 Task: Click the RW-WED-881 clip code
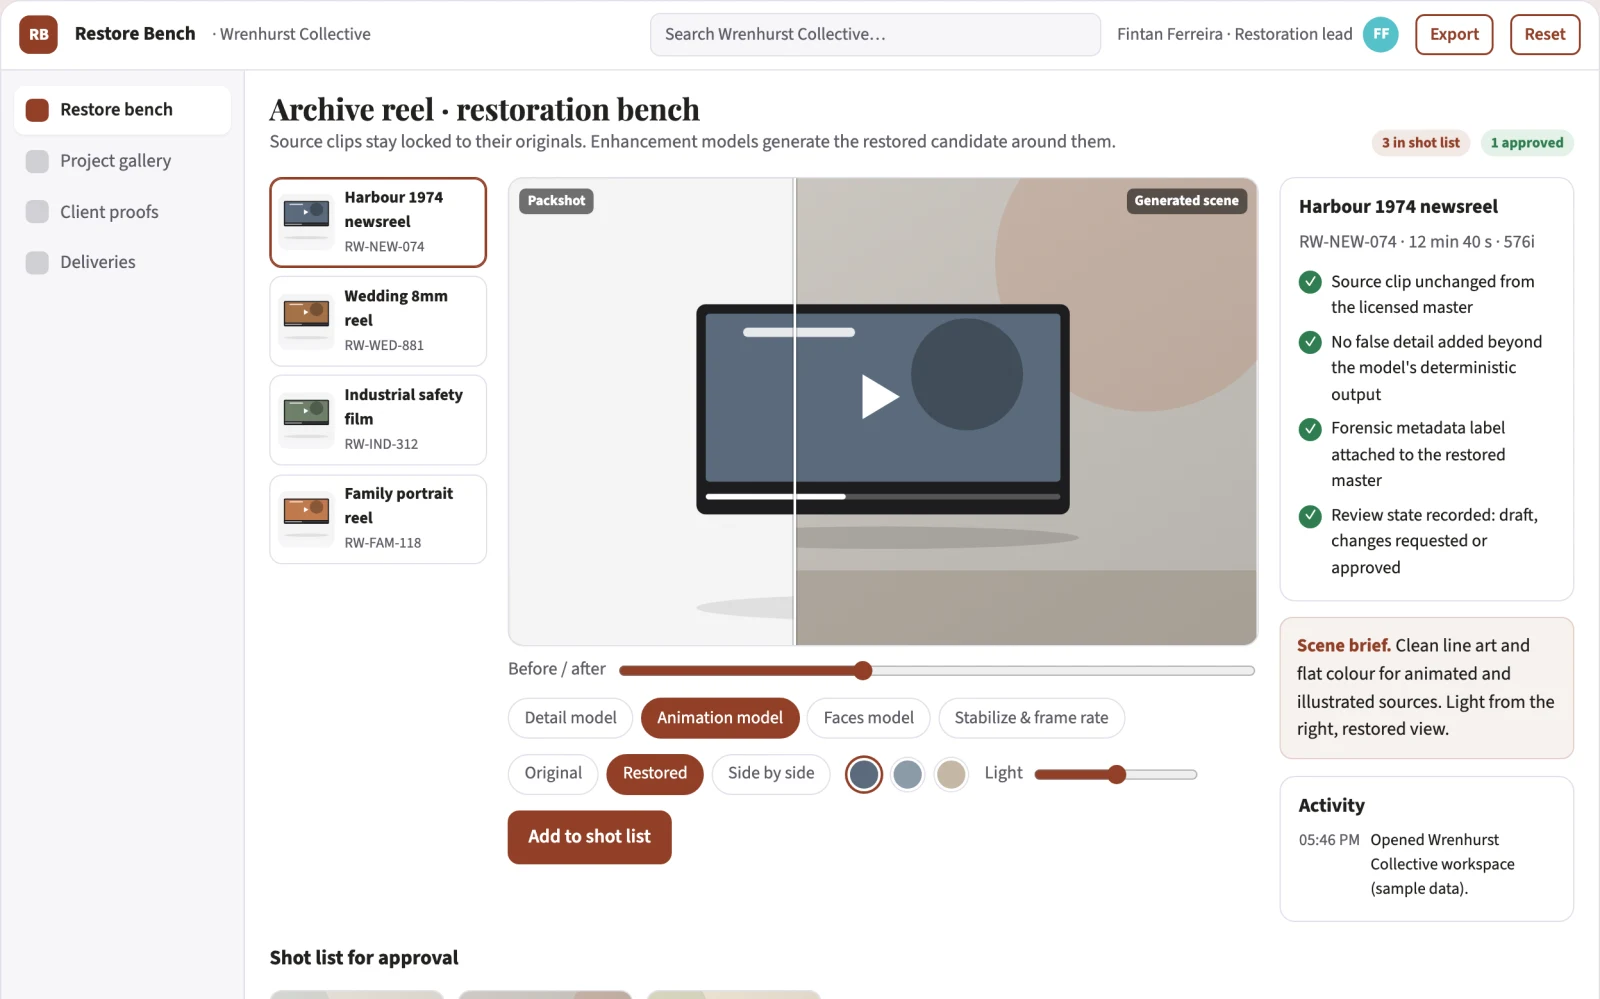[384, 345]
